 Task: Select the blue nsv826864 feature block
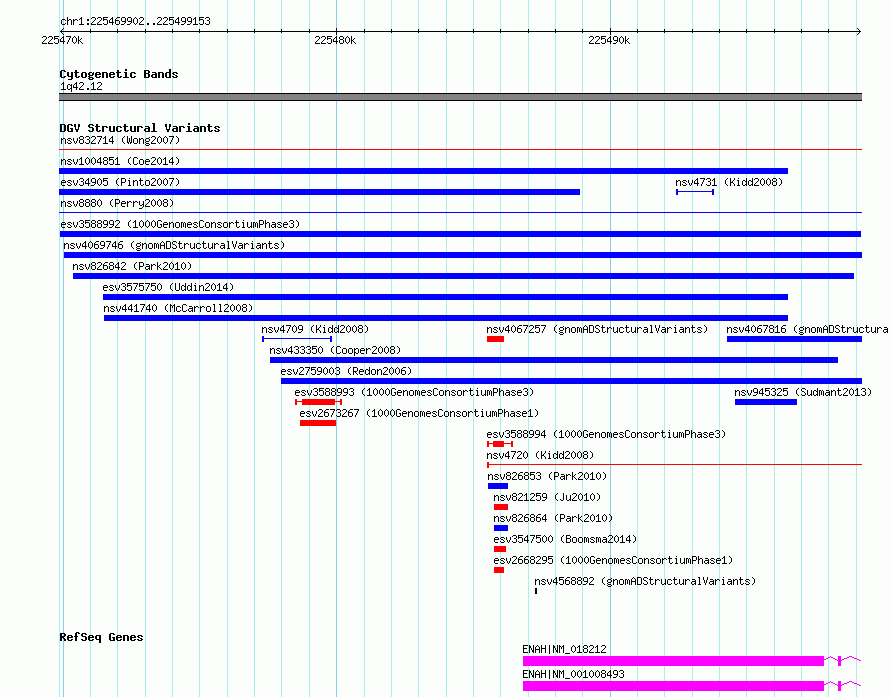(501, 528)
